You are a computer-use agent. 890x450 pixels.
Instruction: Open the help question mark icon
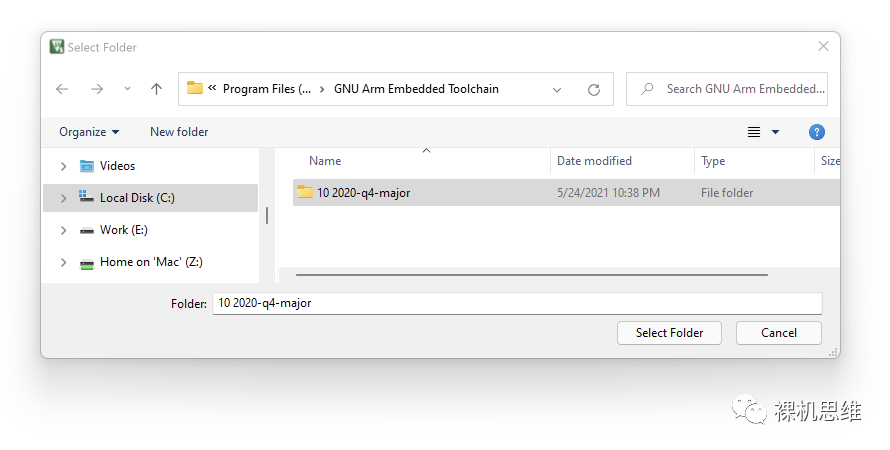pos(816,132)
